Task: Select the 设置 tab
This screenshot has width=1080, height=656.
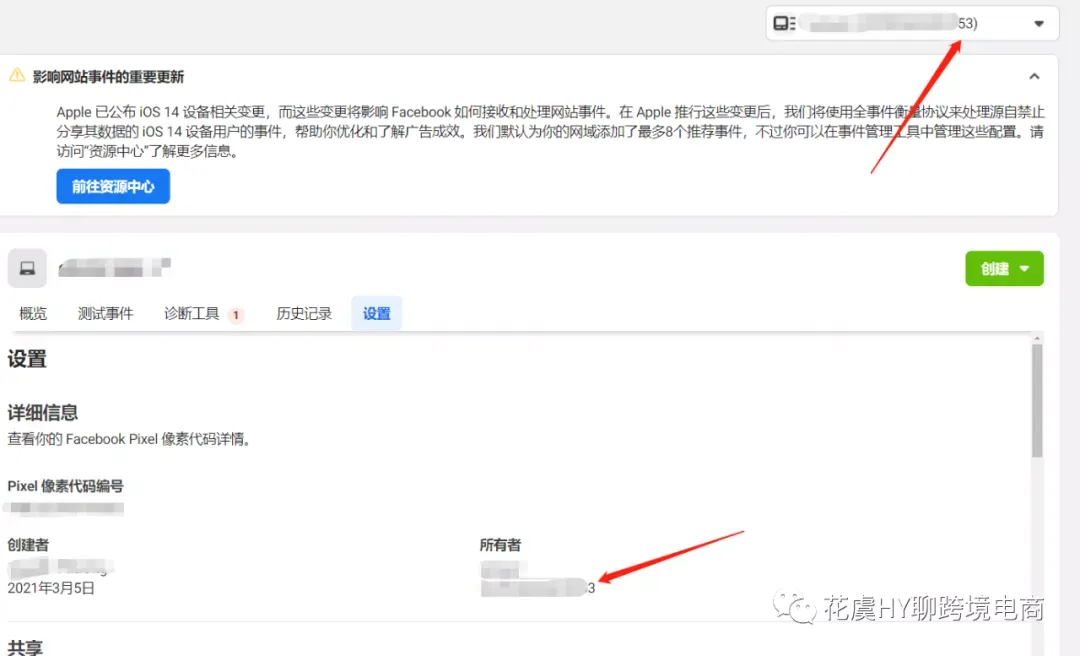Action: coord(377,314)
